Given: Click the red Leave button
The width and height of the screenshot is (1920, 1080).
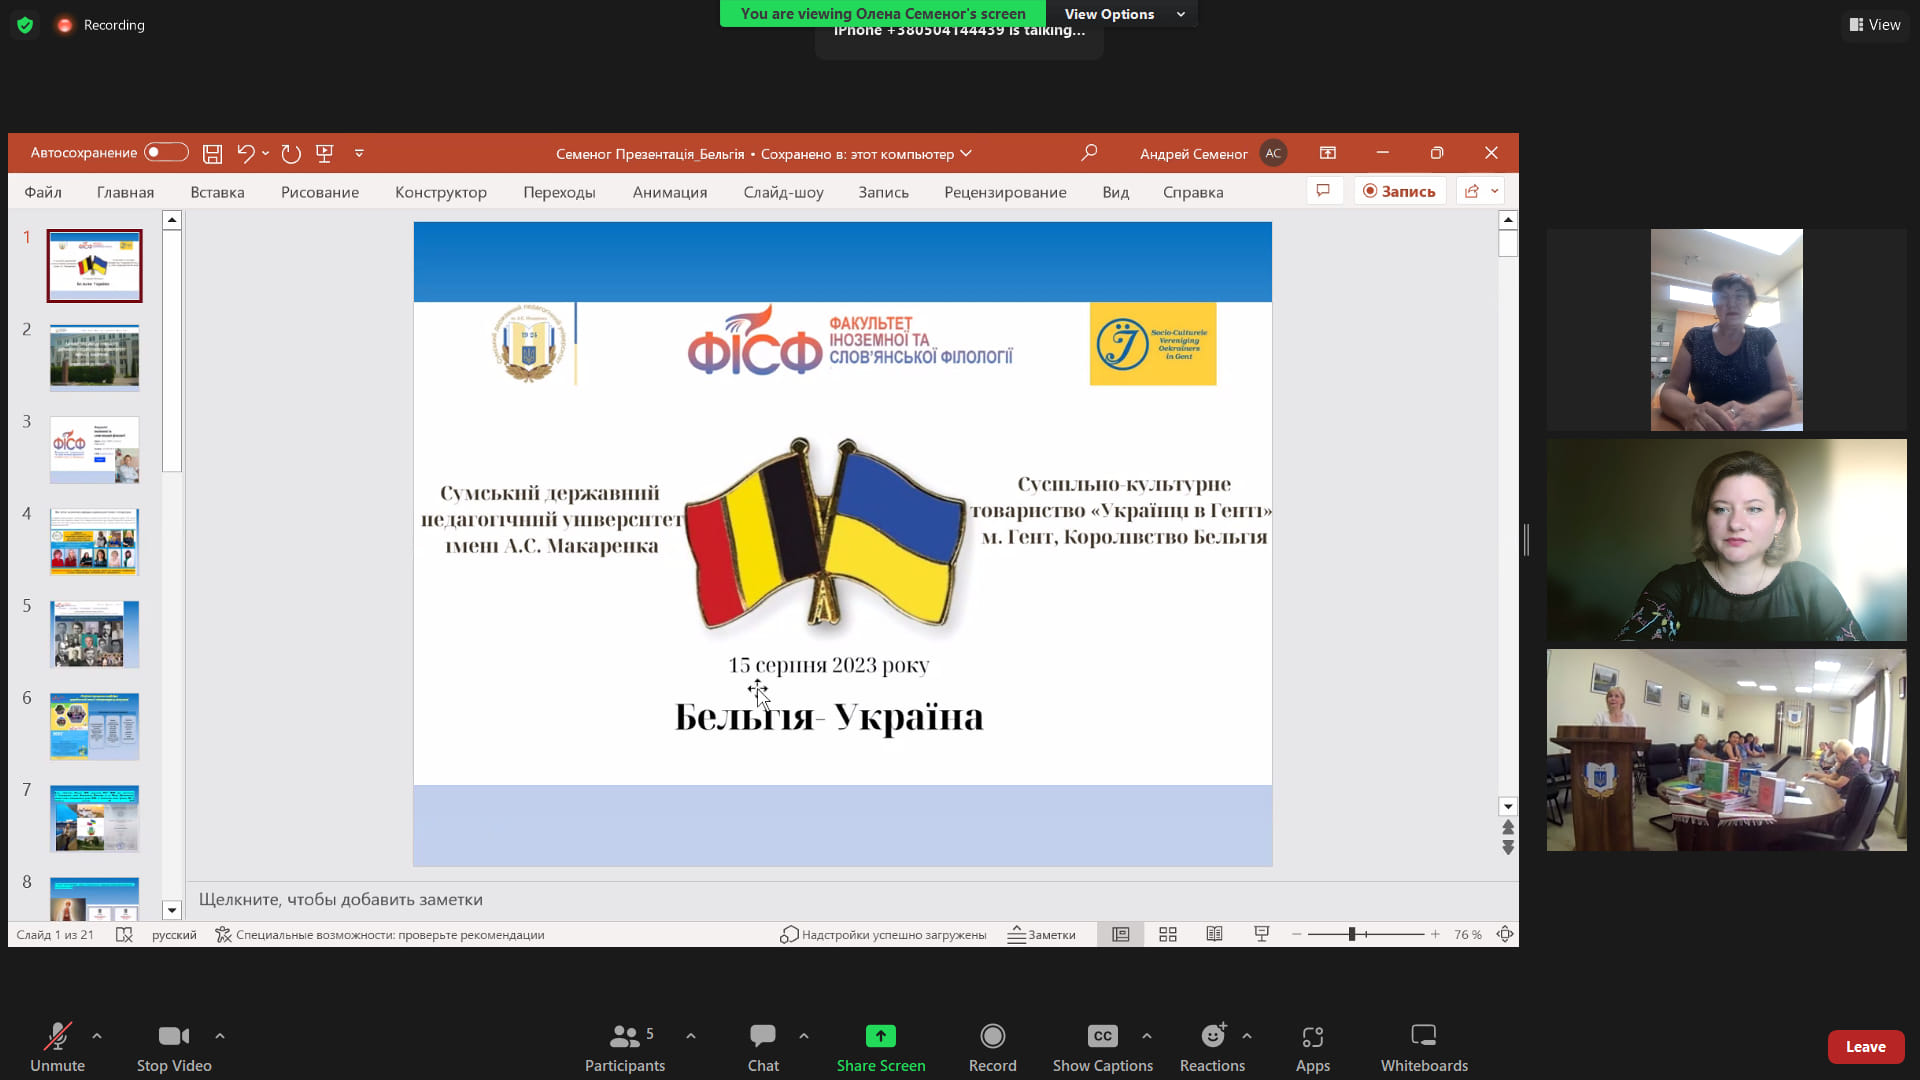Looking at the screenshot, I should coord(1865,1046).
